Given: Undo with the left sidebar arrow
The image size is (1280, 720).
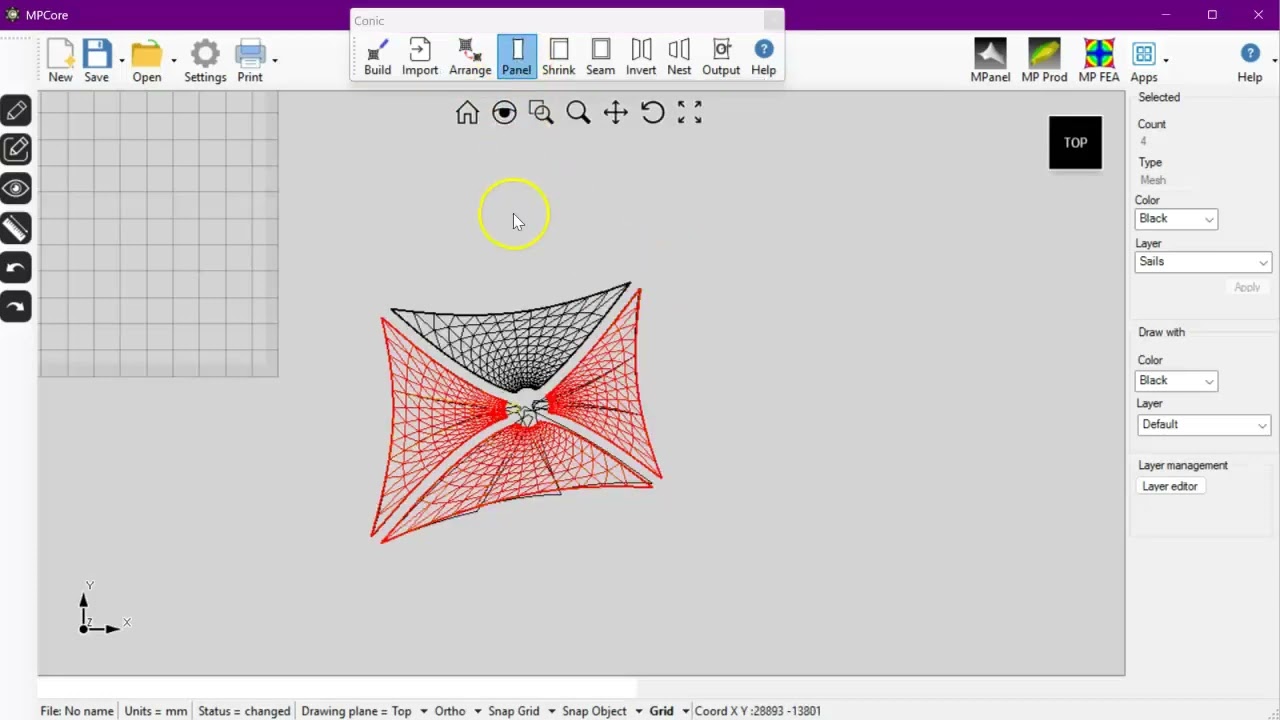Looking at the screenshot, I should pyautogui.click(x=16, y=268).
